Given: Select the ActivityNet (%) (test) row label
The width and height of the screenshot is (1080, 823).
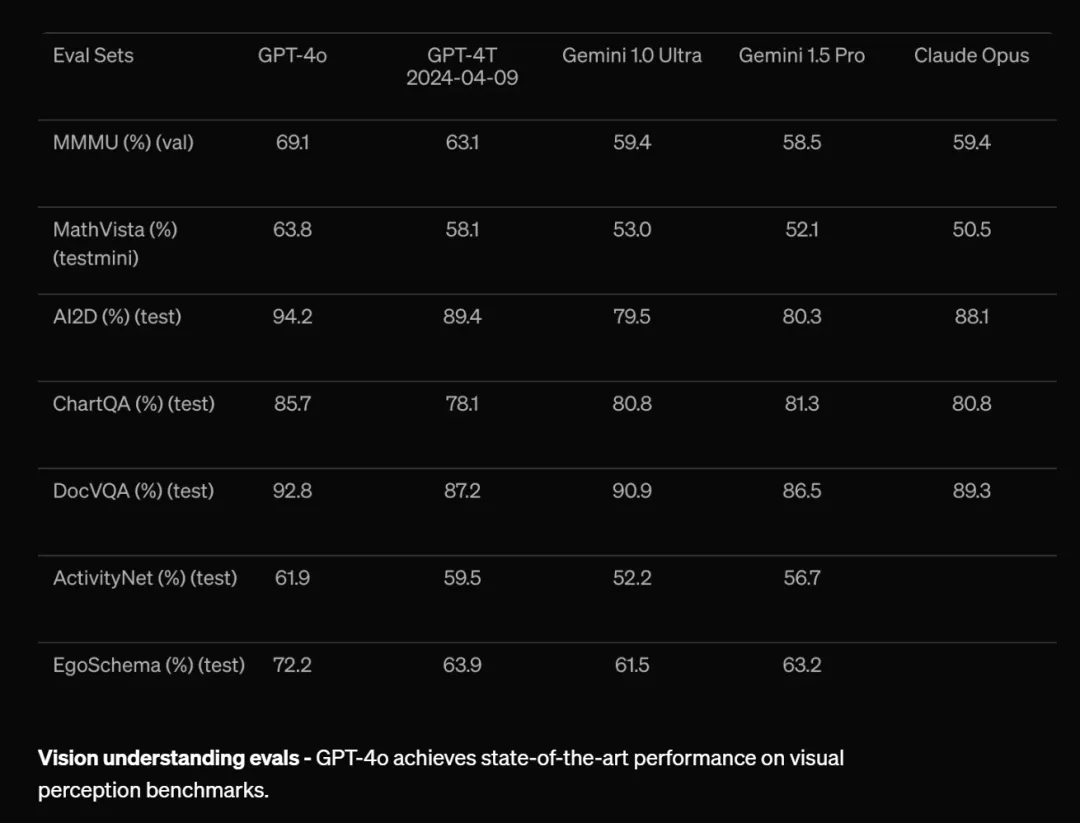Looking at the screenshot, I should click(145, 578).
